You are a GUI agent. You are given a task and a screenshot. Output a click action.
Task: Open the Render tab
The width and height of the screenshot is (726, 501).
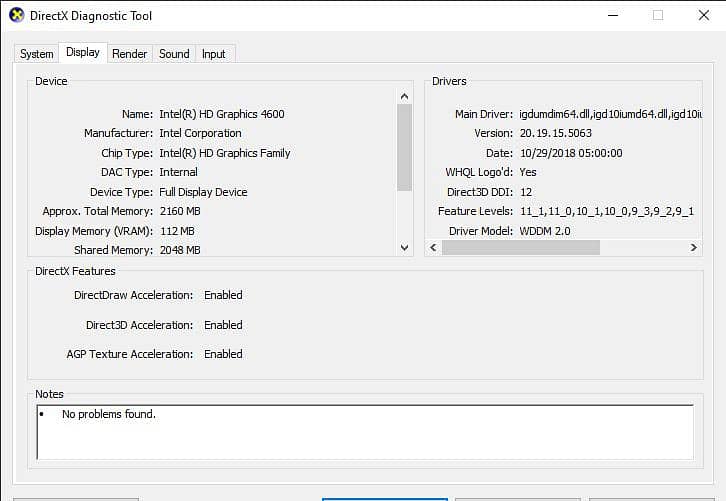click(130, 54)
